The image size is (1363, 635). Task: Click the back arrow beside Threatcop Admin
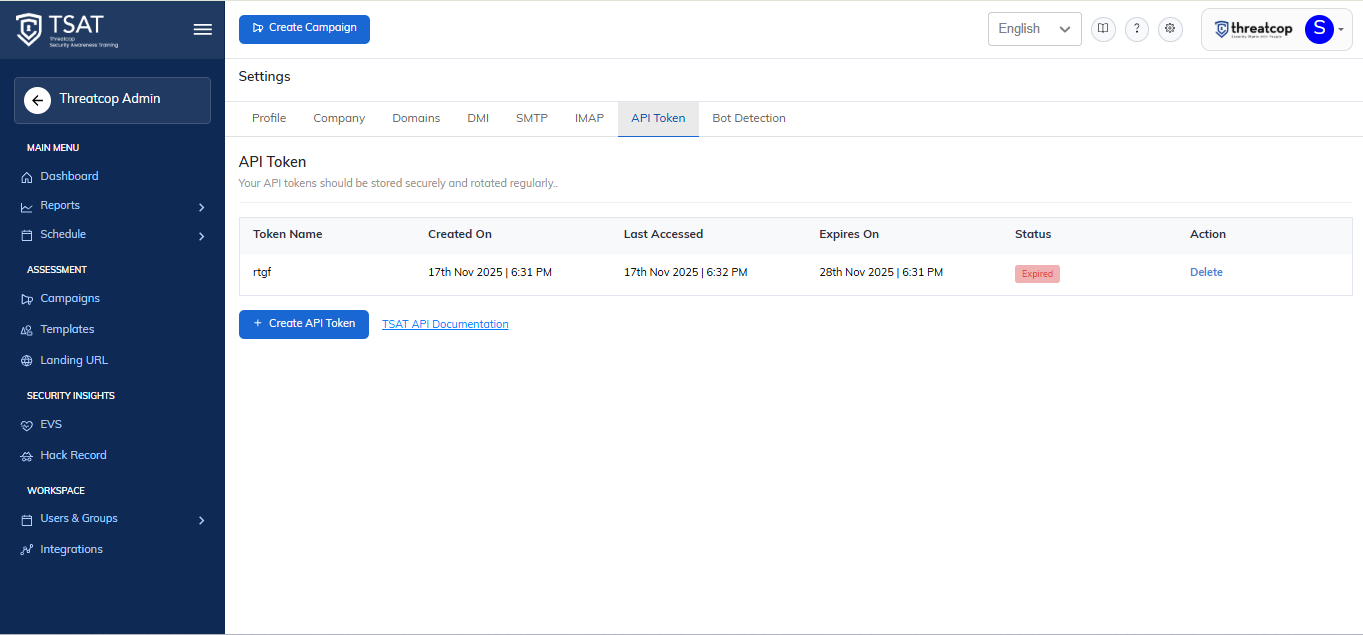[x=37, y=100]
